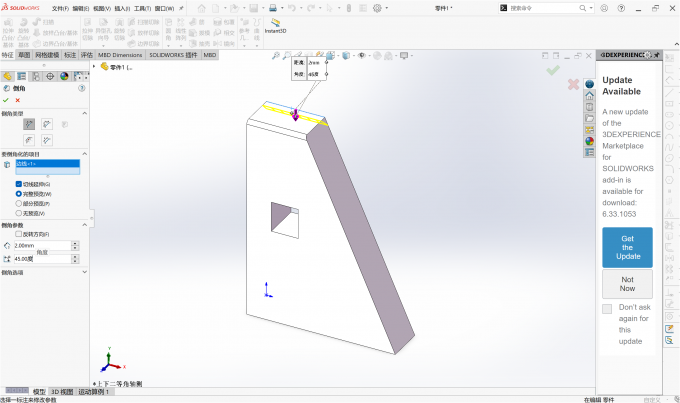Collapse the chamfer type section
The image size is (680, 403).
85,113
